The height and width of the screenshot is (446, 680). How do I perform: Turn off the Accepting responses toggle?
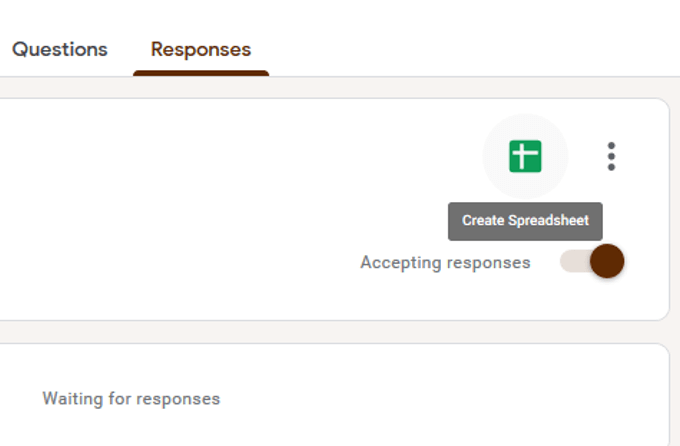click(x=606, y=262)
